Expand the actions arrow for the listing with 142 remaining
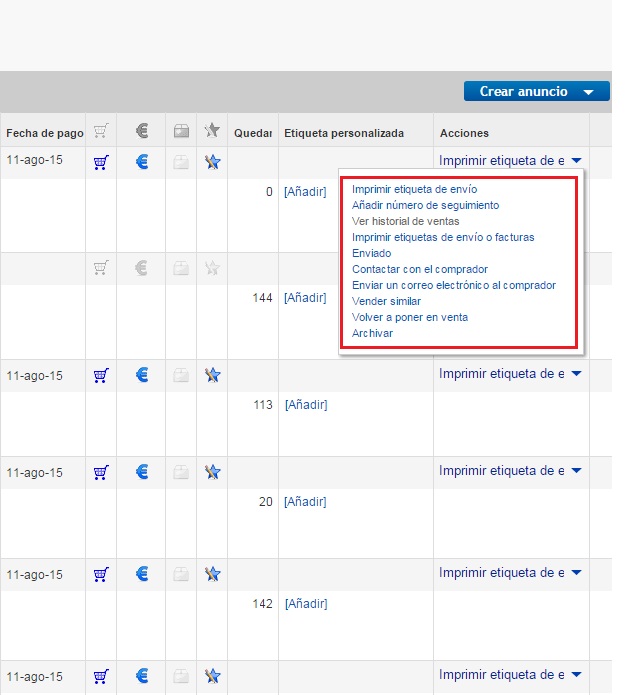Viewport: 627px width, 695px height. pos(576,572)
